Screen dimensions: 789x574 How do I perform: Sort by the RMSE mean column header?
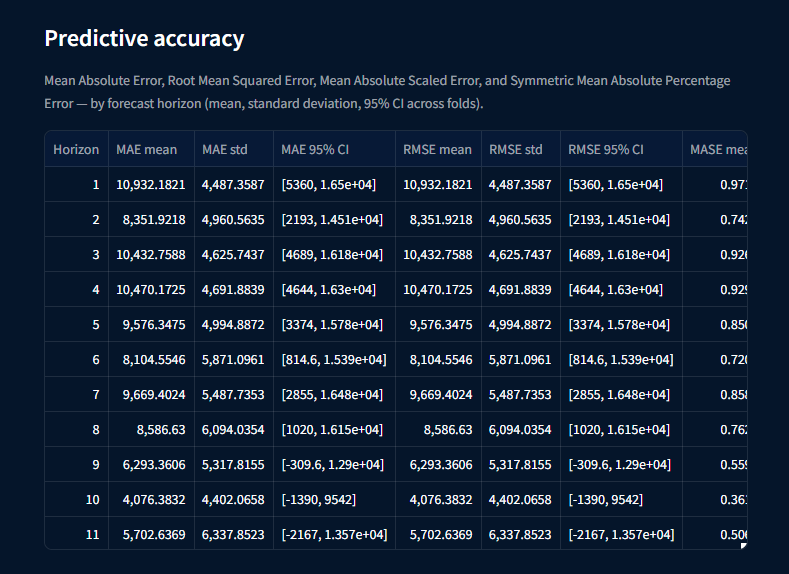click(438, 149)
